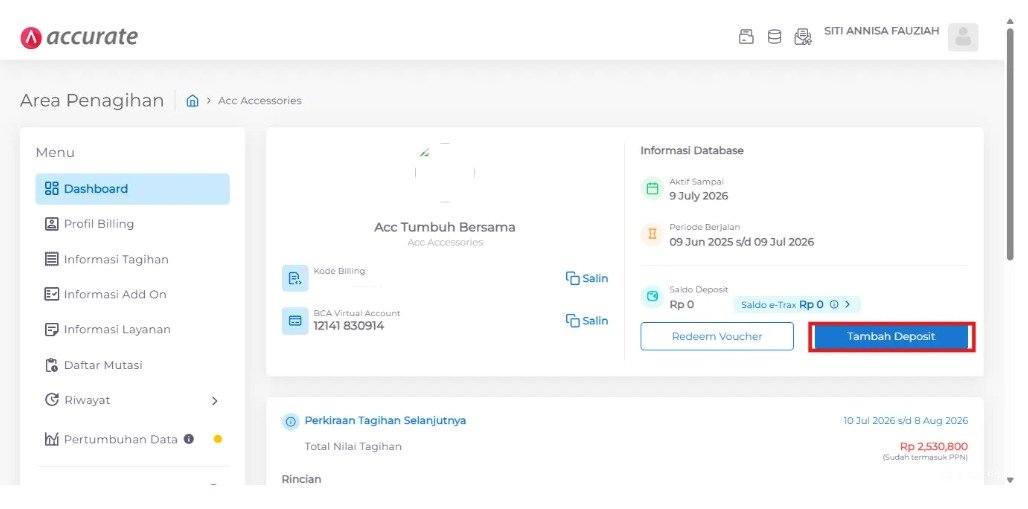
Task: Click the page vertical scrollbar thumb
Action: [1010, 145]
